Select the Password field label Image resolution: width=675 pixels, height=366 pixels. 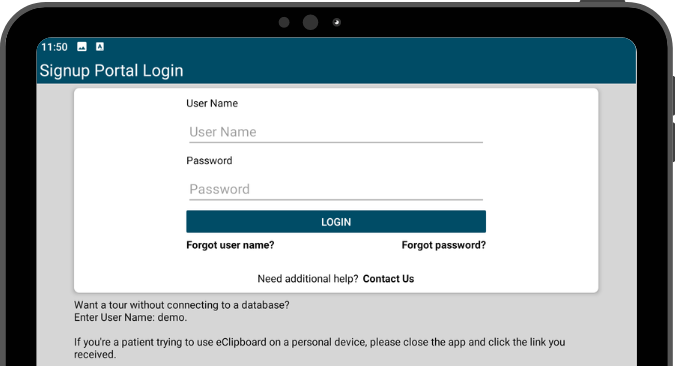pyautogui.click(x=209, y=161)
